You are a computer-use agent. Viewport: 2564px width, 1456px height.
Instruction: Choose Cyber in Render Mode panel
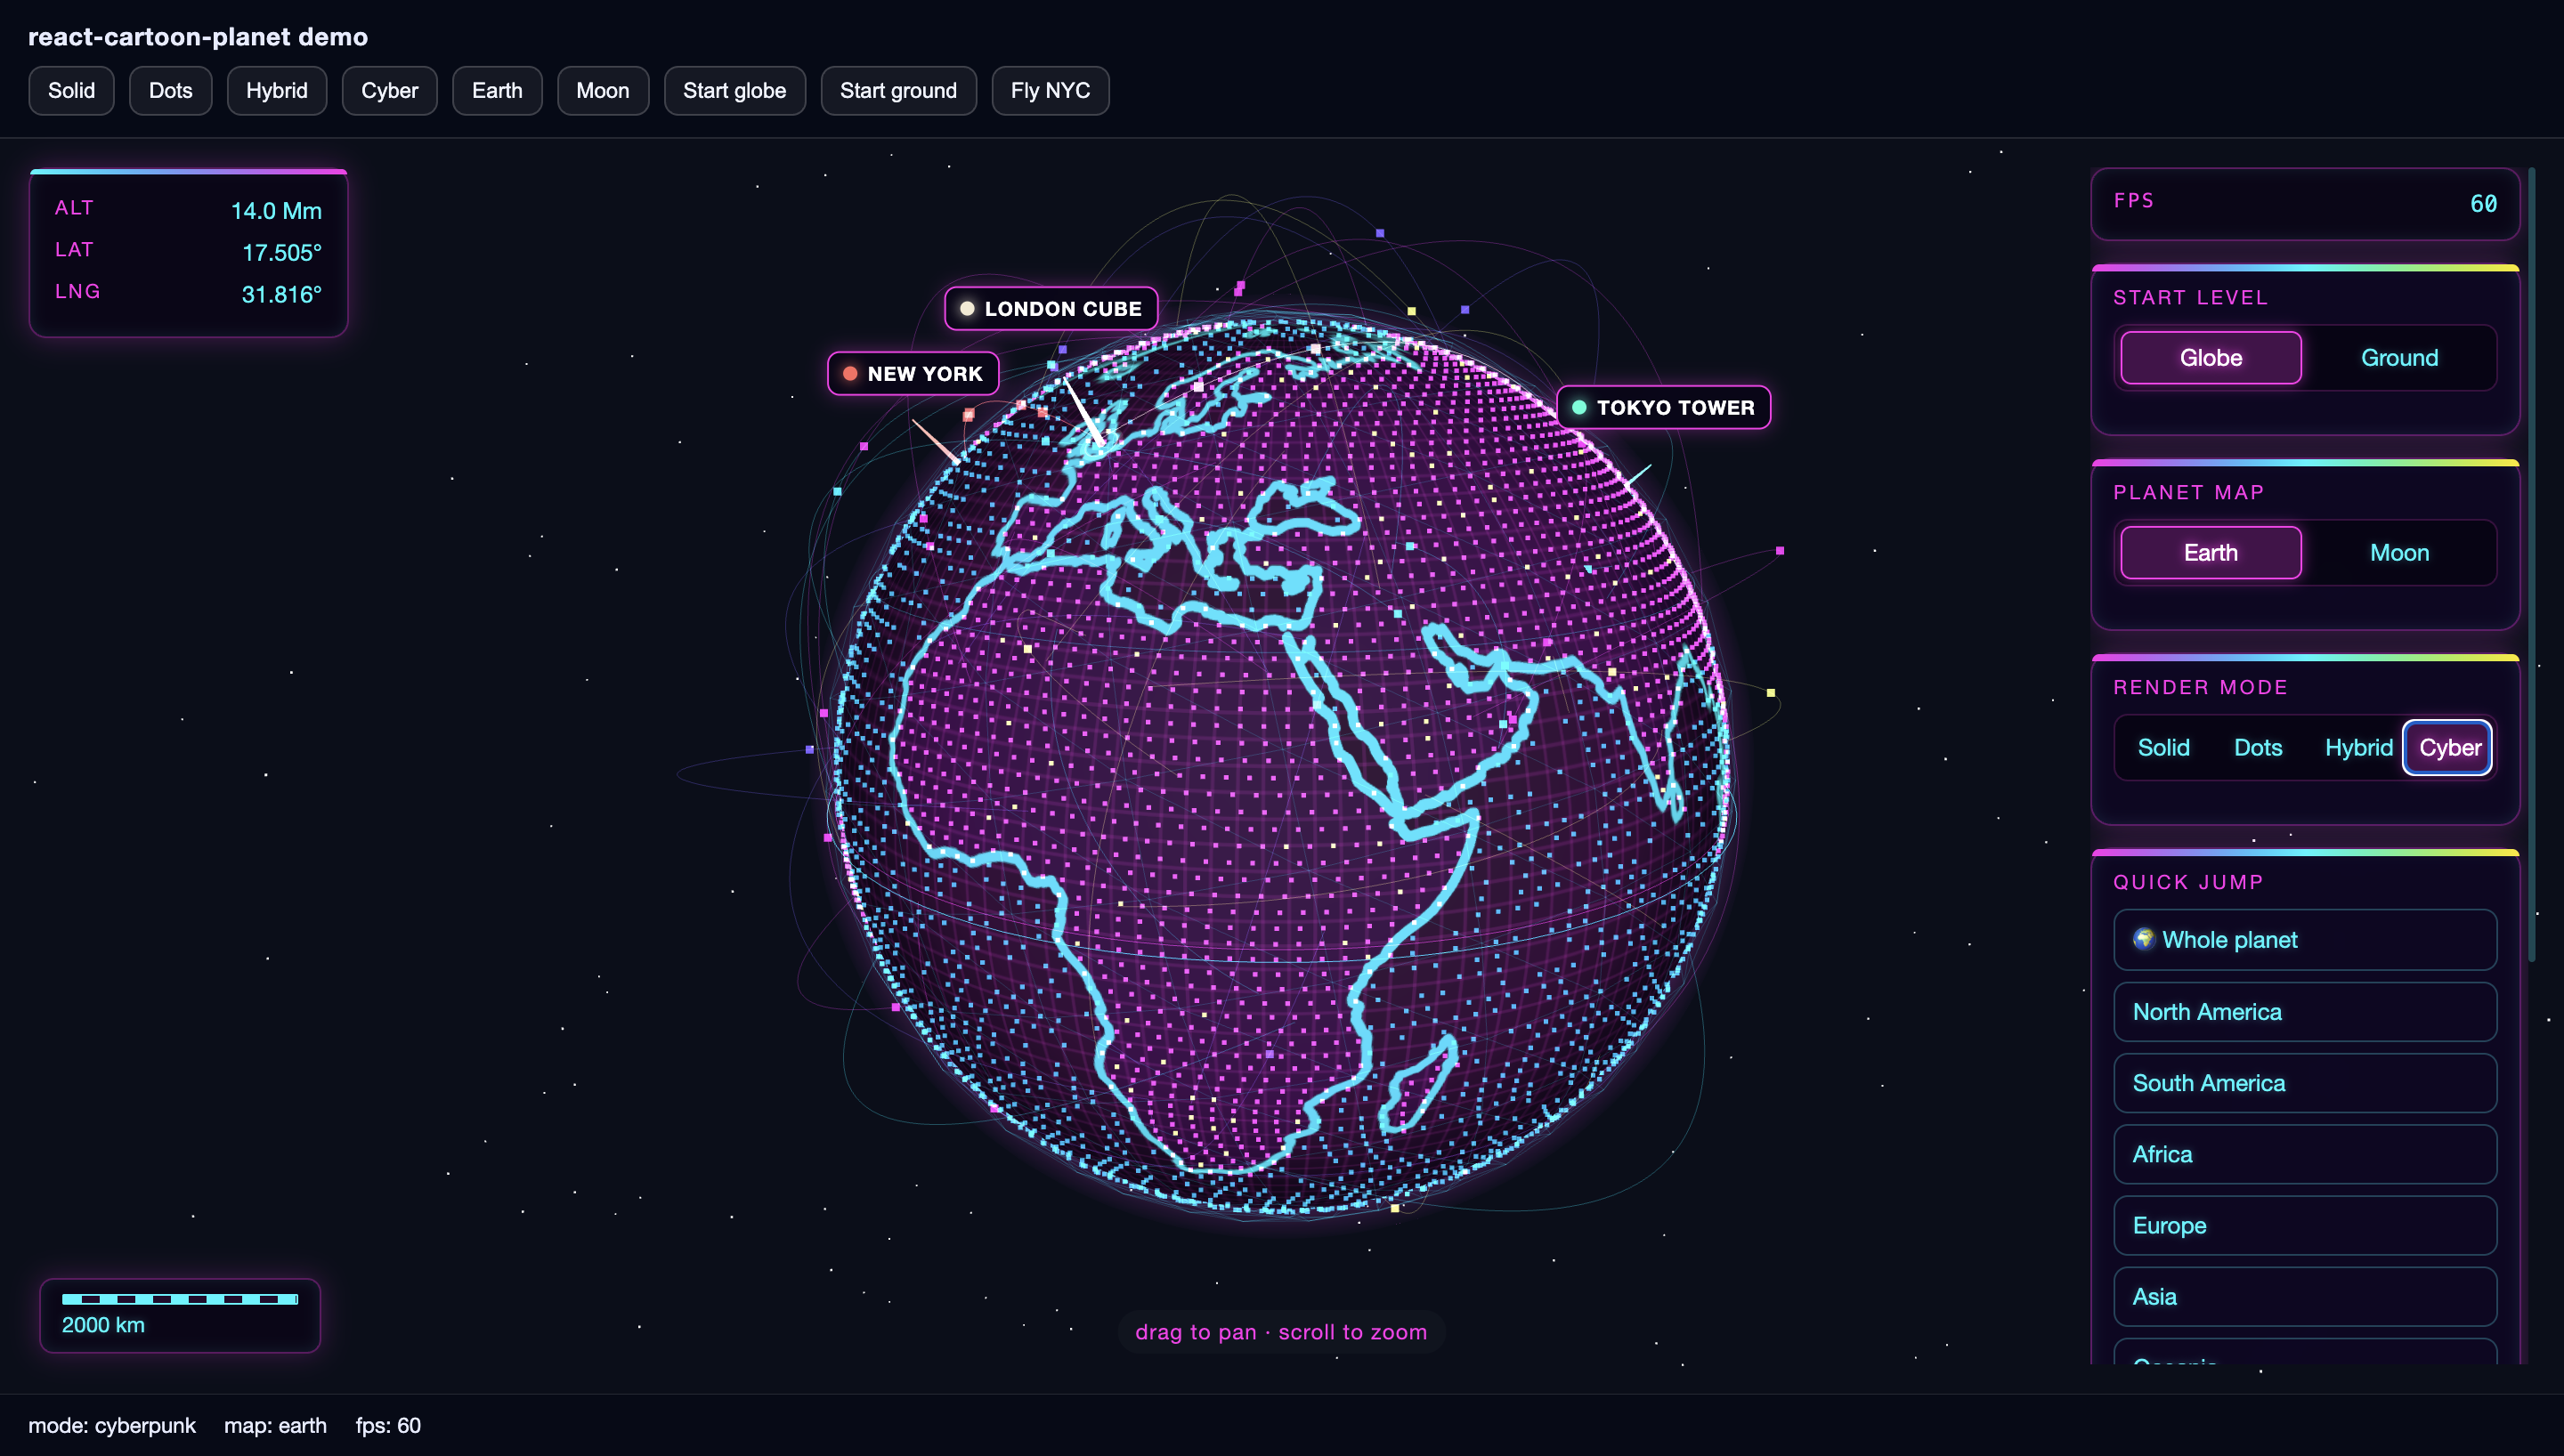pos(2448,748)
